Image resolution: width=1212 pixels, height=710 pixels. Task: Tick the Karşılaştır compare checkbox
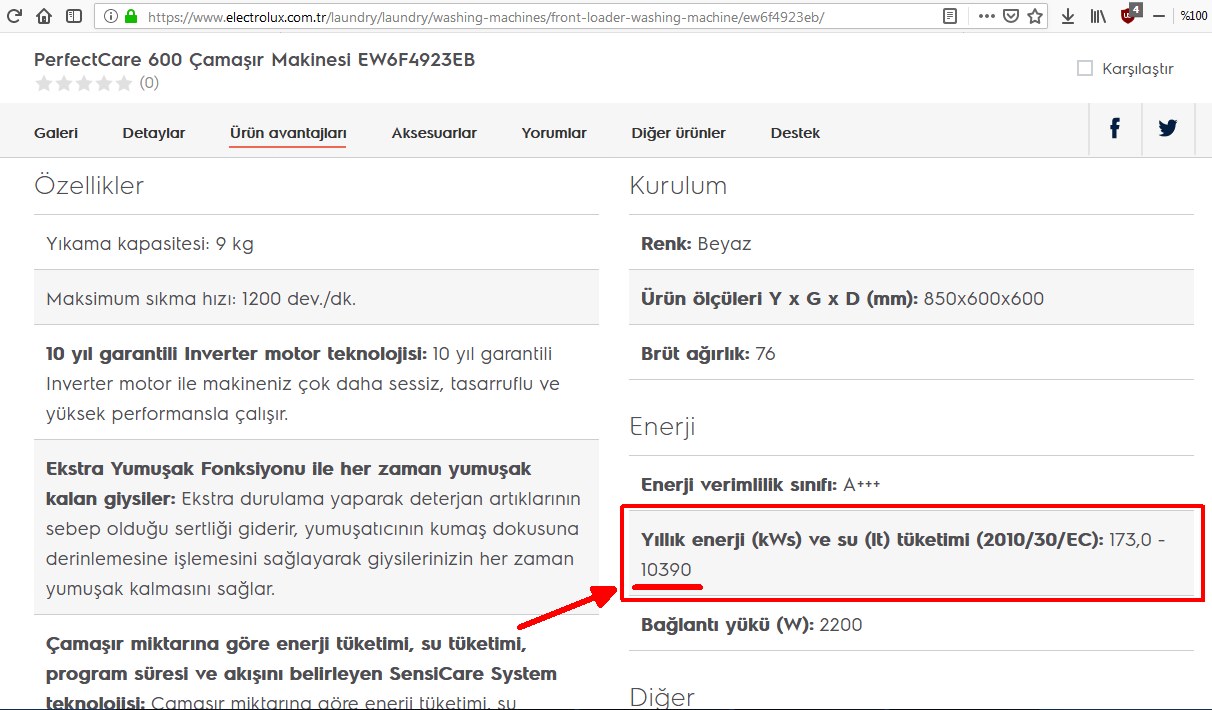(1084, 68)
